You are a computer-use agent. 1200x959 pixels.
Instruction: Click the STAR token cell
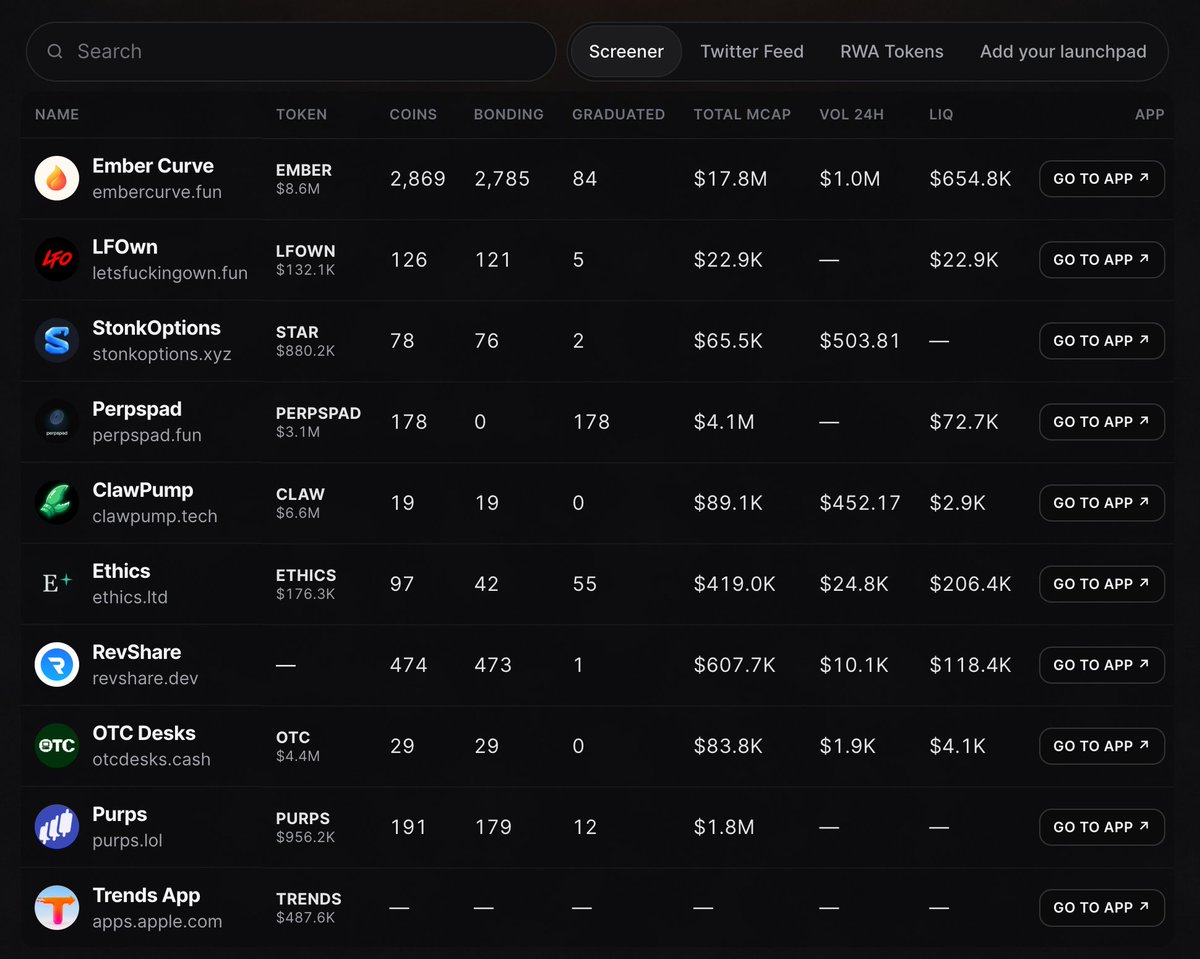306,341
